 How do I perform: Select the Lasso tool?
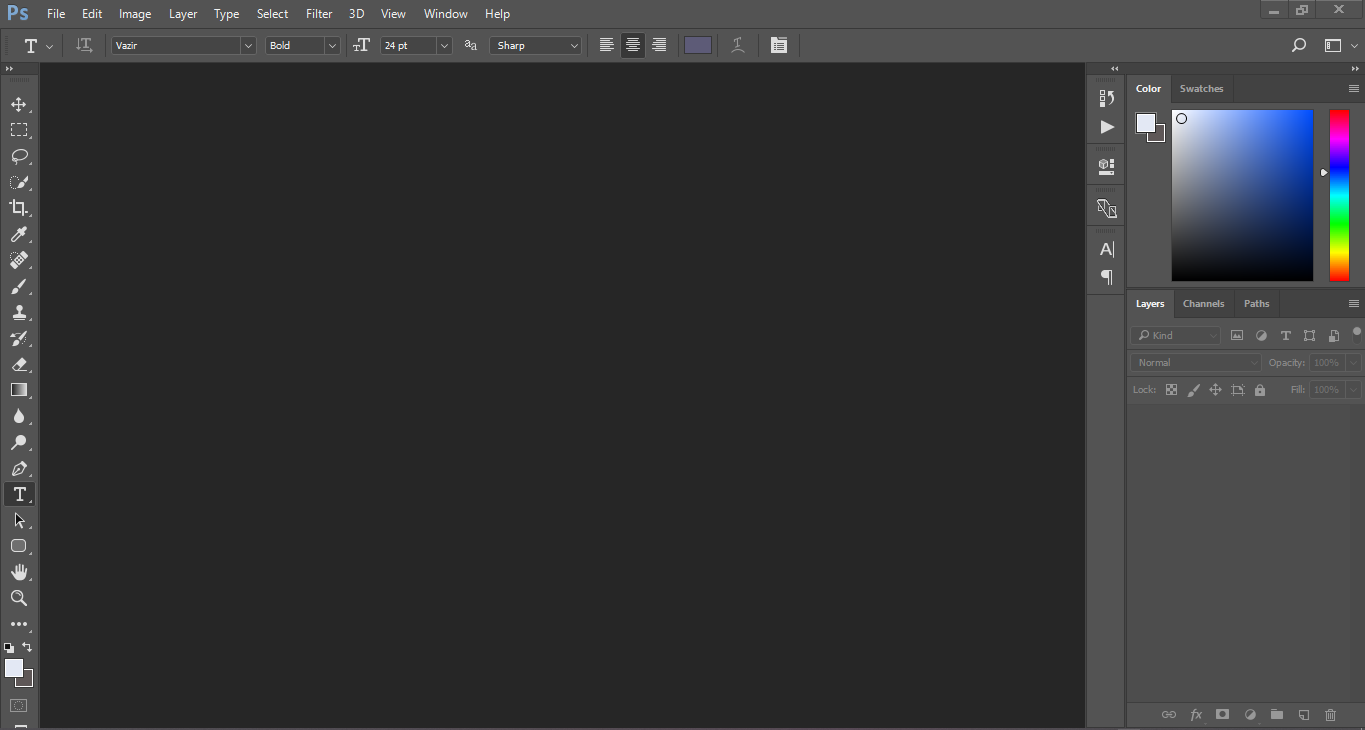click(18, 156)
